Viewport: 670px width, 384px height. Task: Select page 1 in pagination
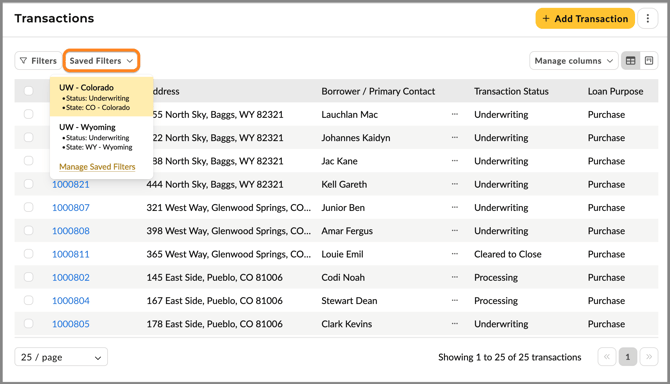pyautogui.click(x=628, y=357)
